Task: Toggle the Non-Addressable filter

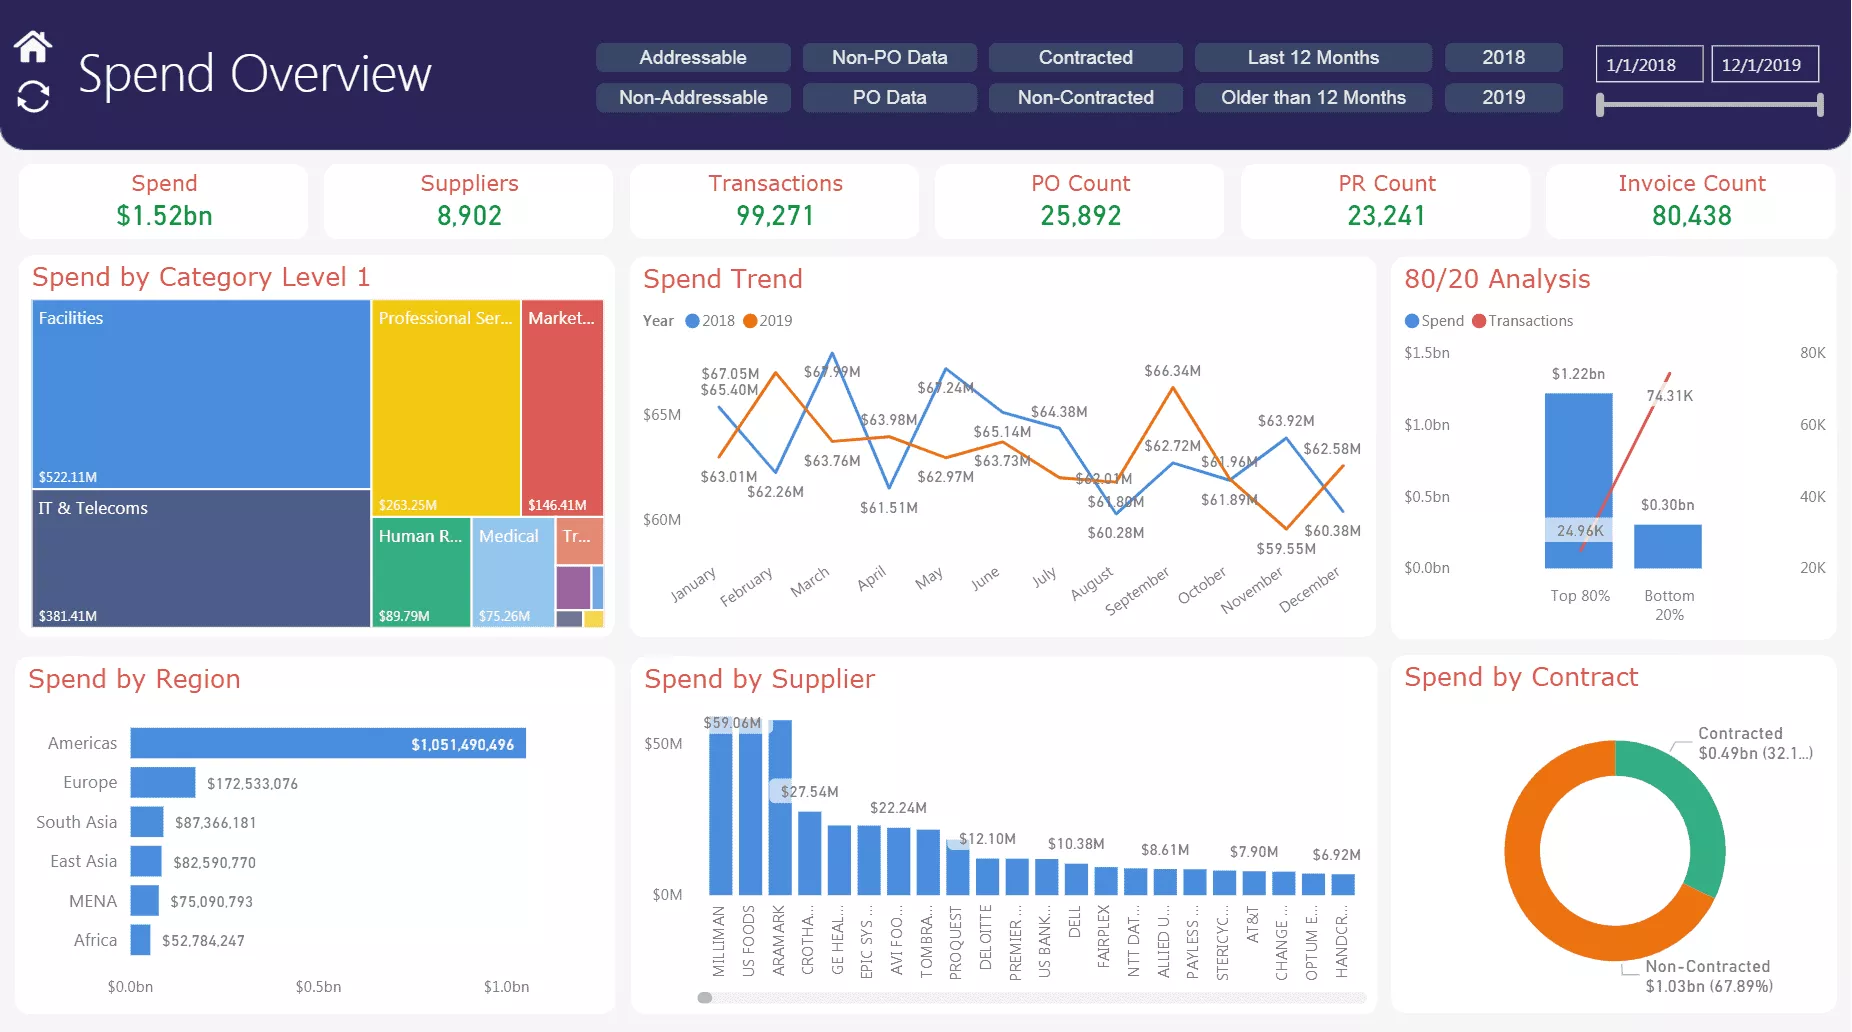Action: tap(692, 97)
